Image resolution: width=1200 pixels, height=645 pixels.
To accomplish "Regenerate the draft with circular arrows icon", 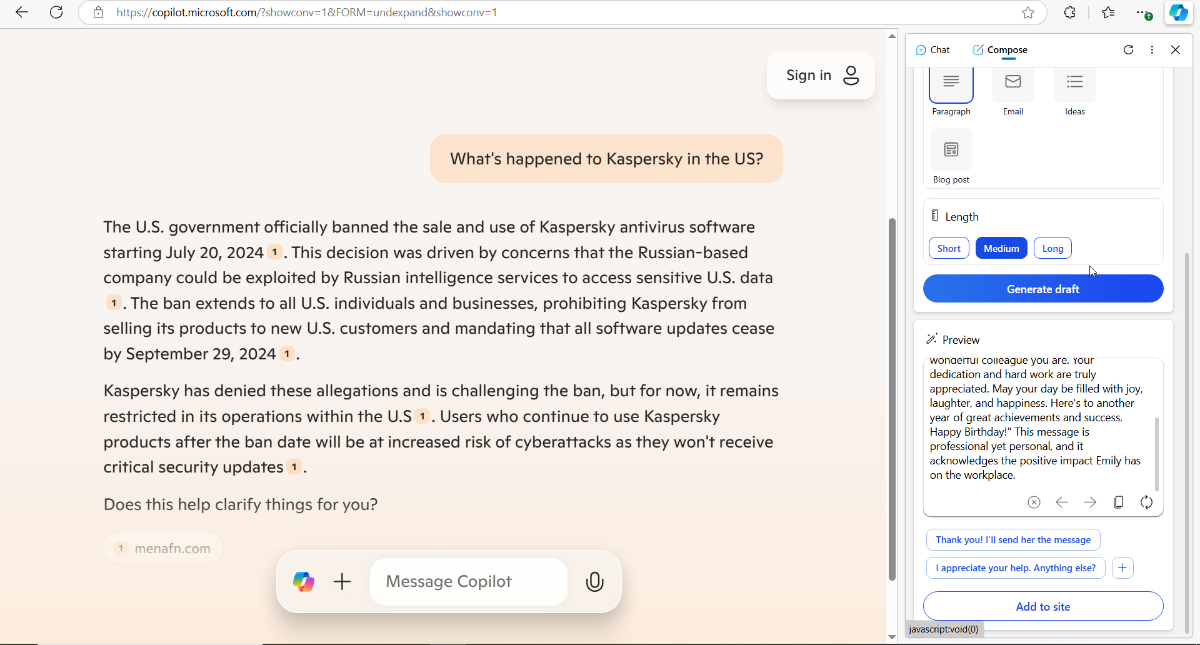I will [x=1147, y=502].
